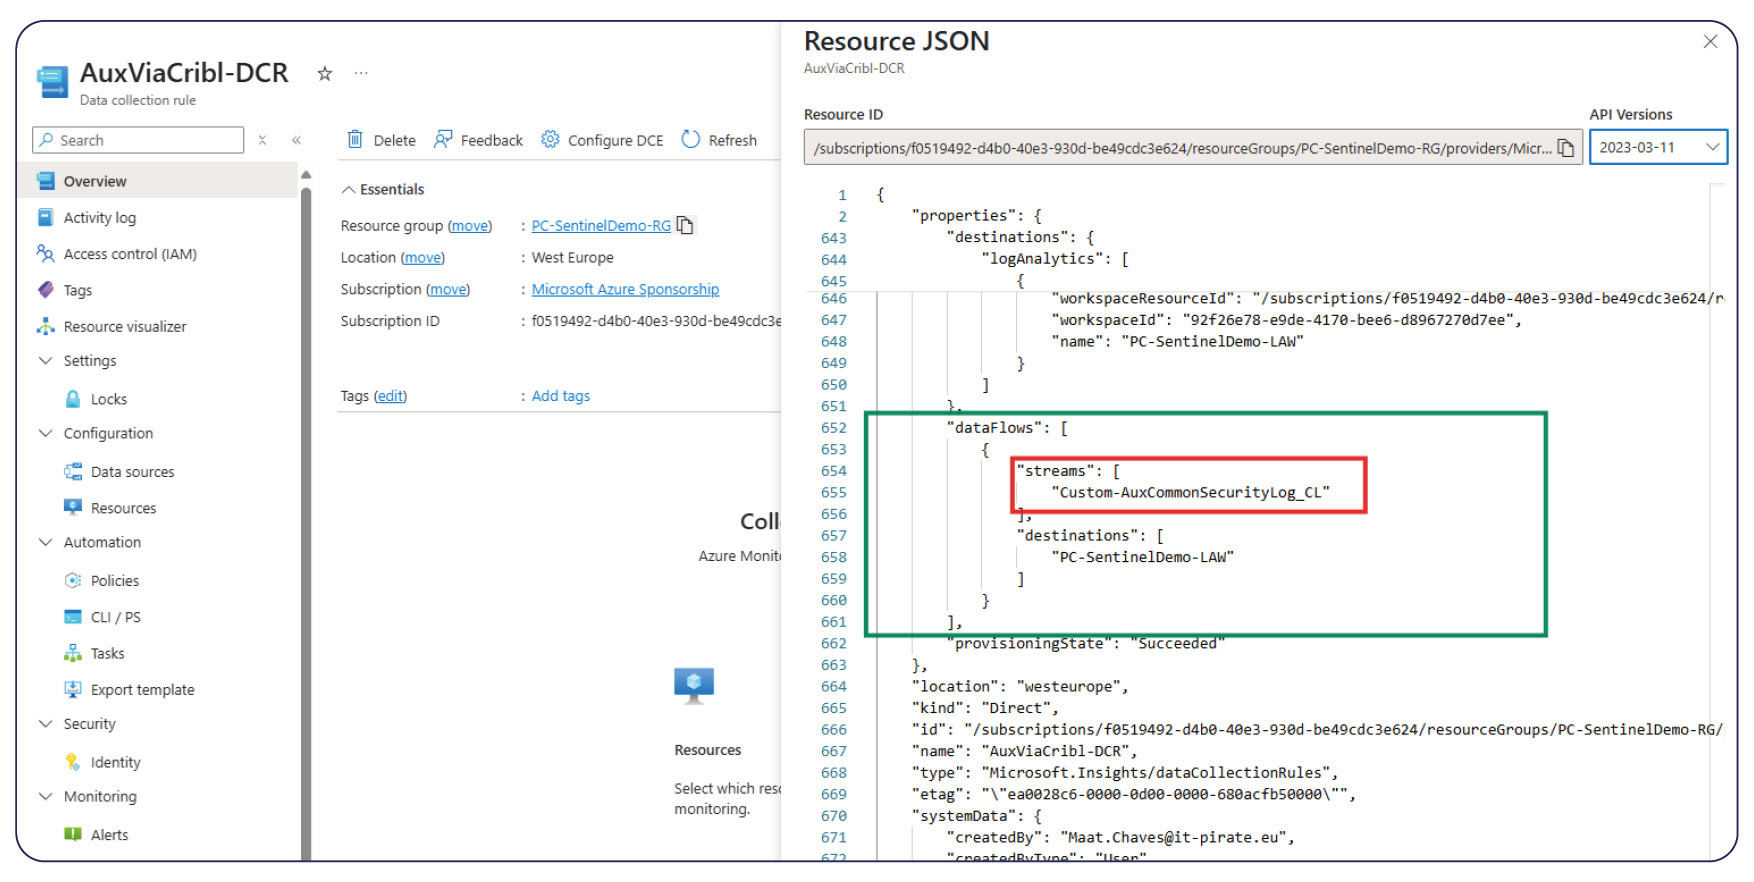Image resolution: width=1754 pixels, height=882 pixels.
Task: Click the Access control (IAM) people icon
Action: coord(45,253)
